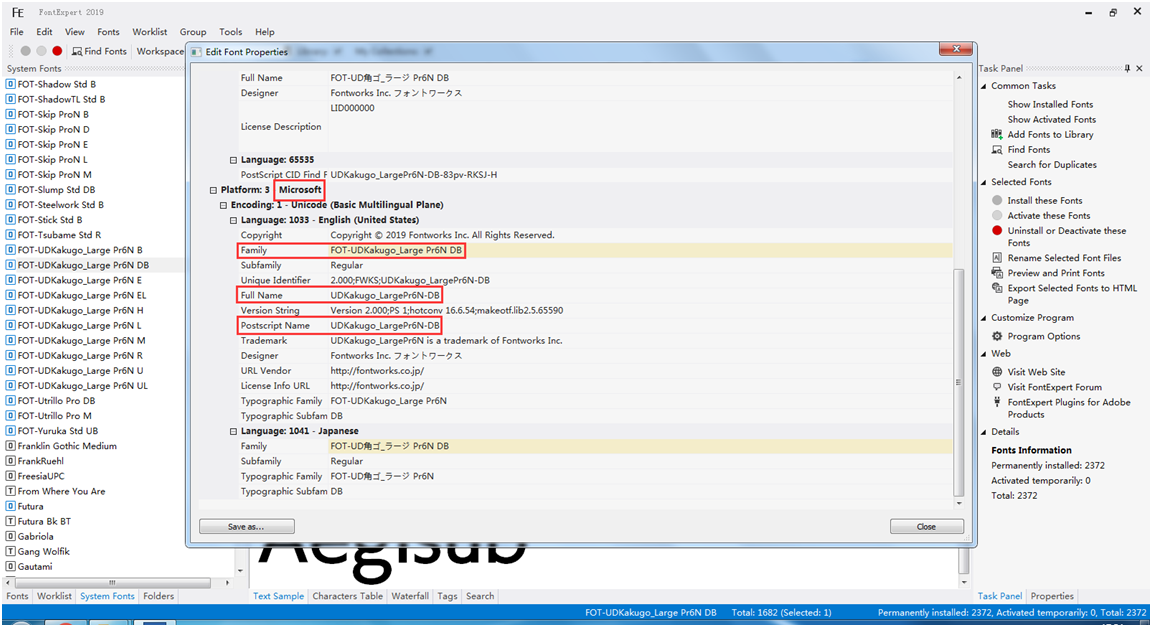Collapse the Encoding: 1 Unicode node
Image resolution: width=1152 pixels, height=627 pixels.
pyautogui.click(x=223, y=205)
